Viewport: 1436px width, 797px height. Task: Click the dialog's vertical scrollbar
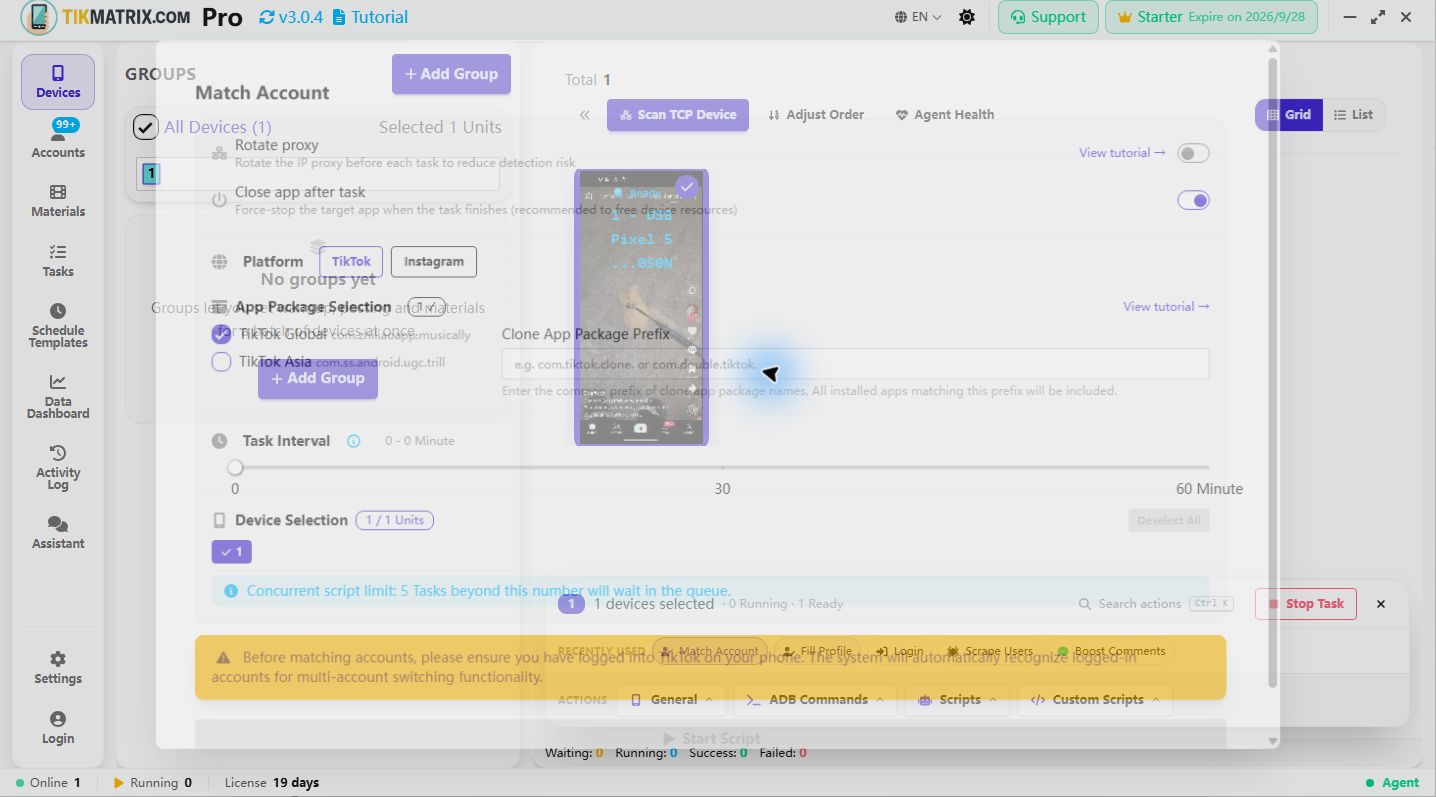coord(1272,372)
